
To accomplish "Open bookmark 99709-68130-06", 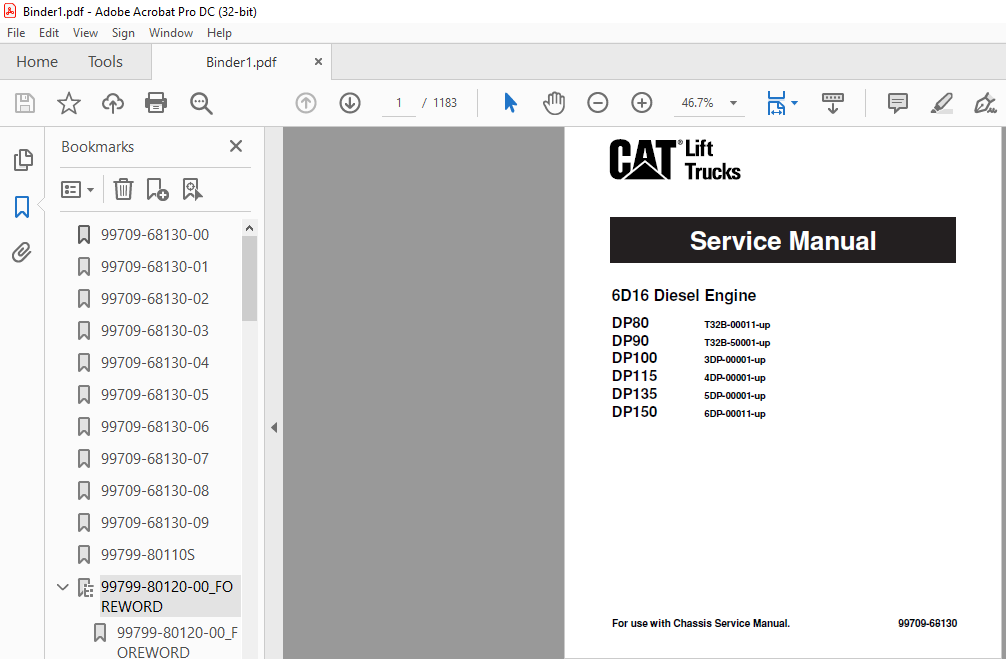I will point(155,427).
